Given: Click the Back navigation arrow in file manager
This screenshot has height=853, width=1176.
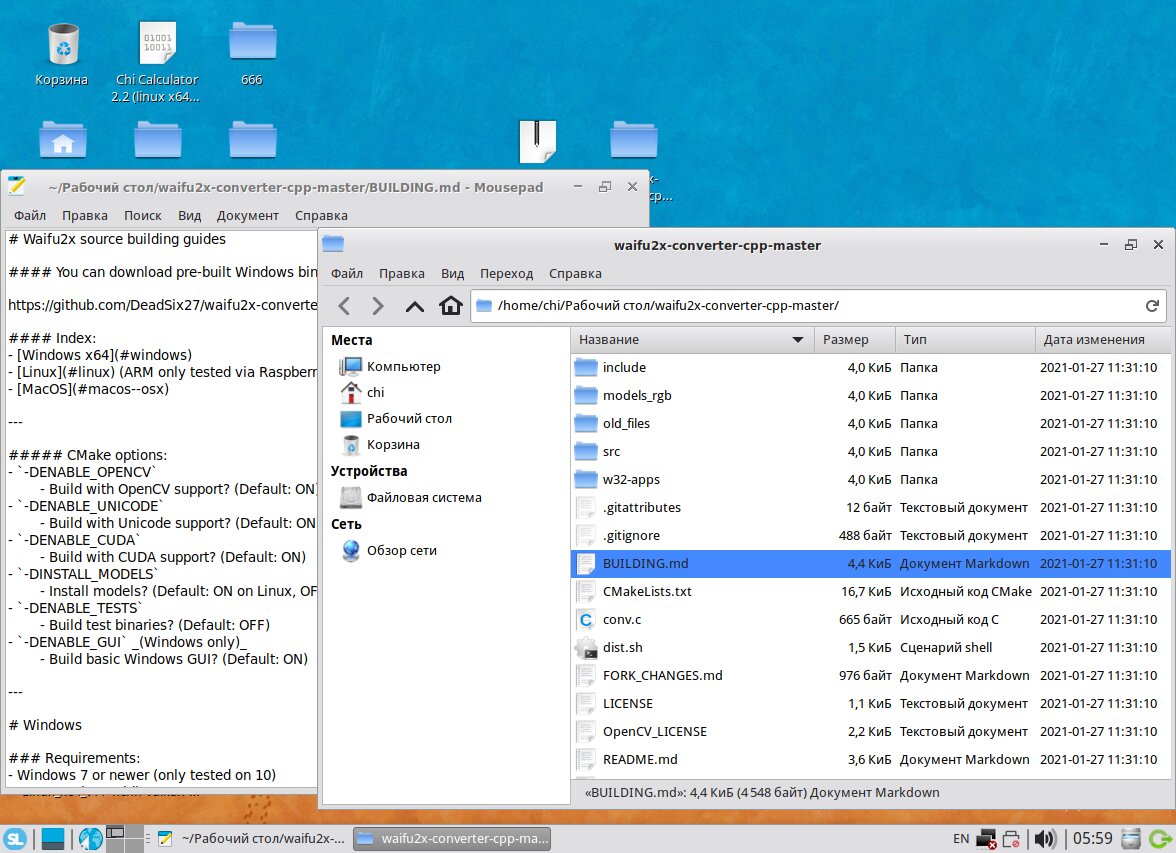Looking at the screenshot, I should coord(344,306).
